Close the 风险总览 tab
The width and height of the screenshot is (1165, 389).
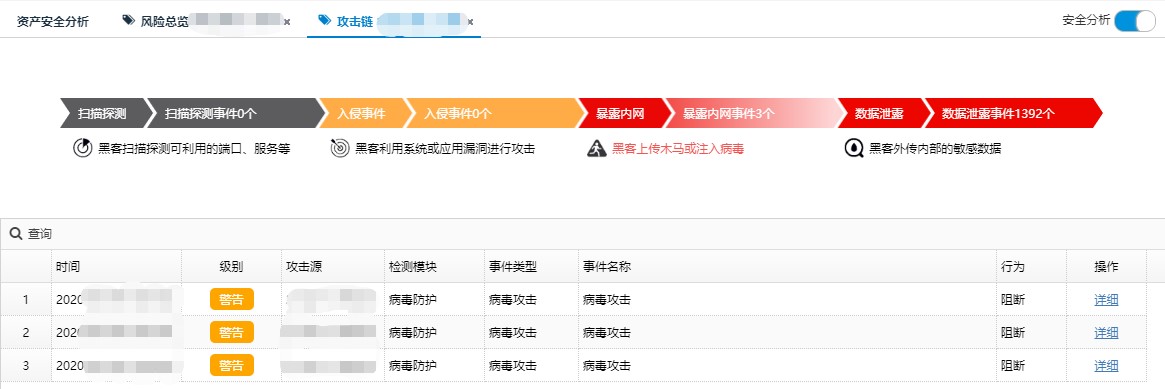[x=287, y=22]
